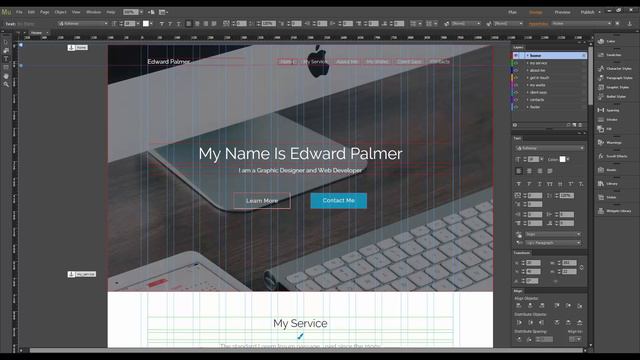Viewport: 640px width, 360px height.
Task: Select the Rectangle tool
Action: [x=6, y=67]
